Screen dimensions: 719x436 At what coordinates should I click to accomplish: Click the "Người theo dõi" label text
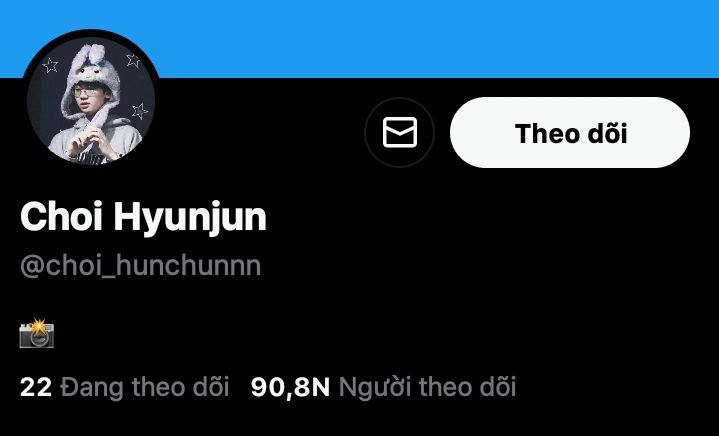pos(427,387)
